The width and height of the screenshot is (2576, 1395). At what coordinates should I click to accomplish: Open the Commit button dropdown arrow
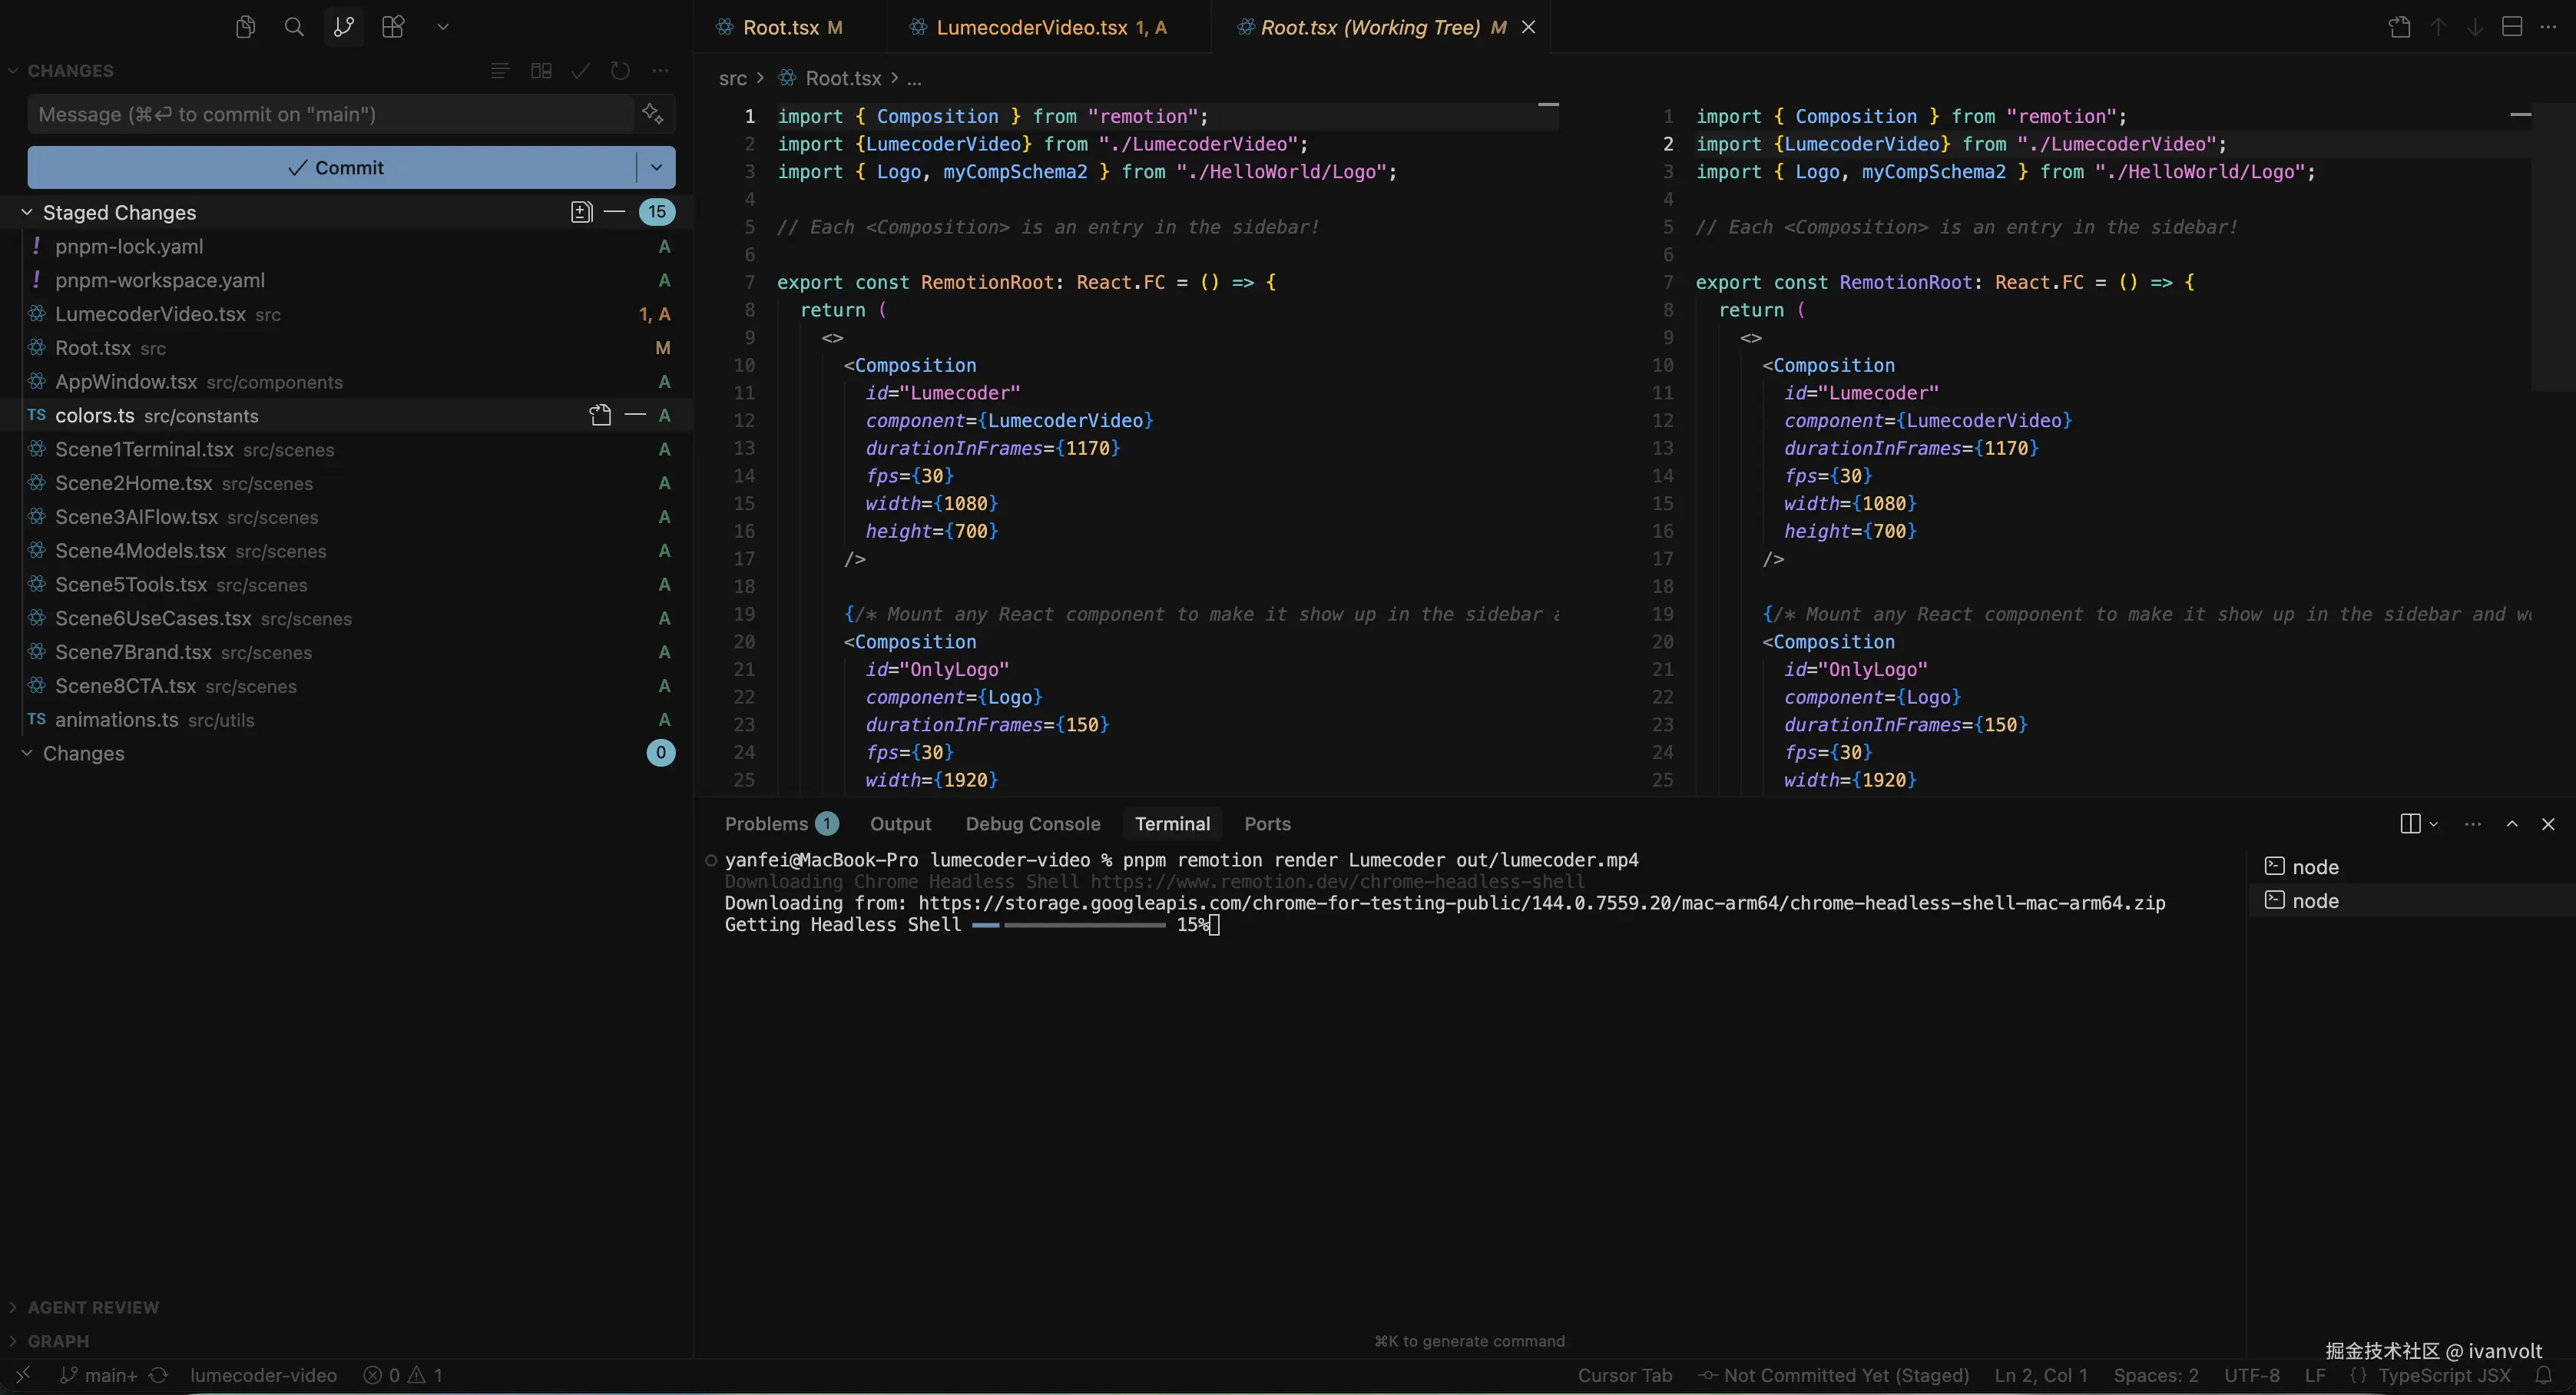pyautogui.click(x=656, y=168)
